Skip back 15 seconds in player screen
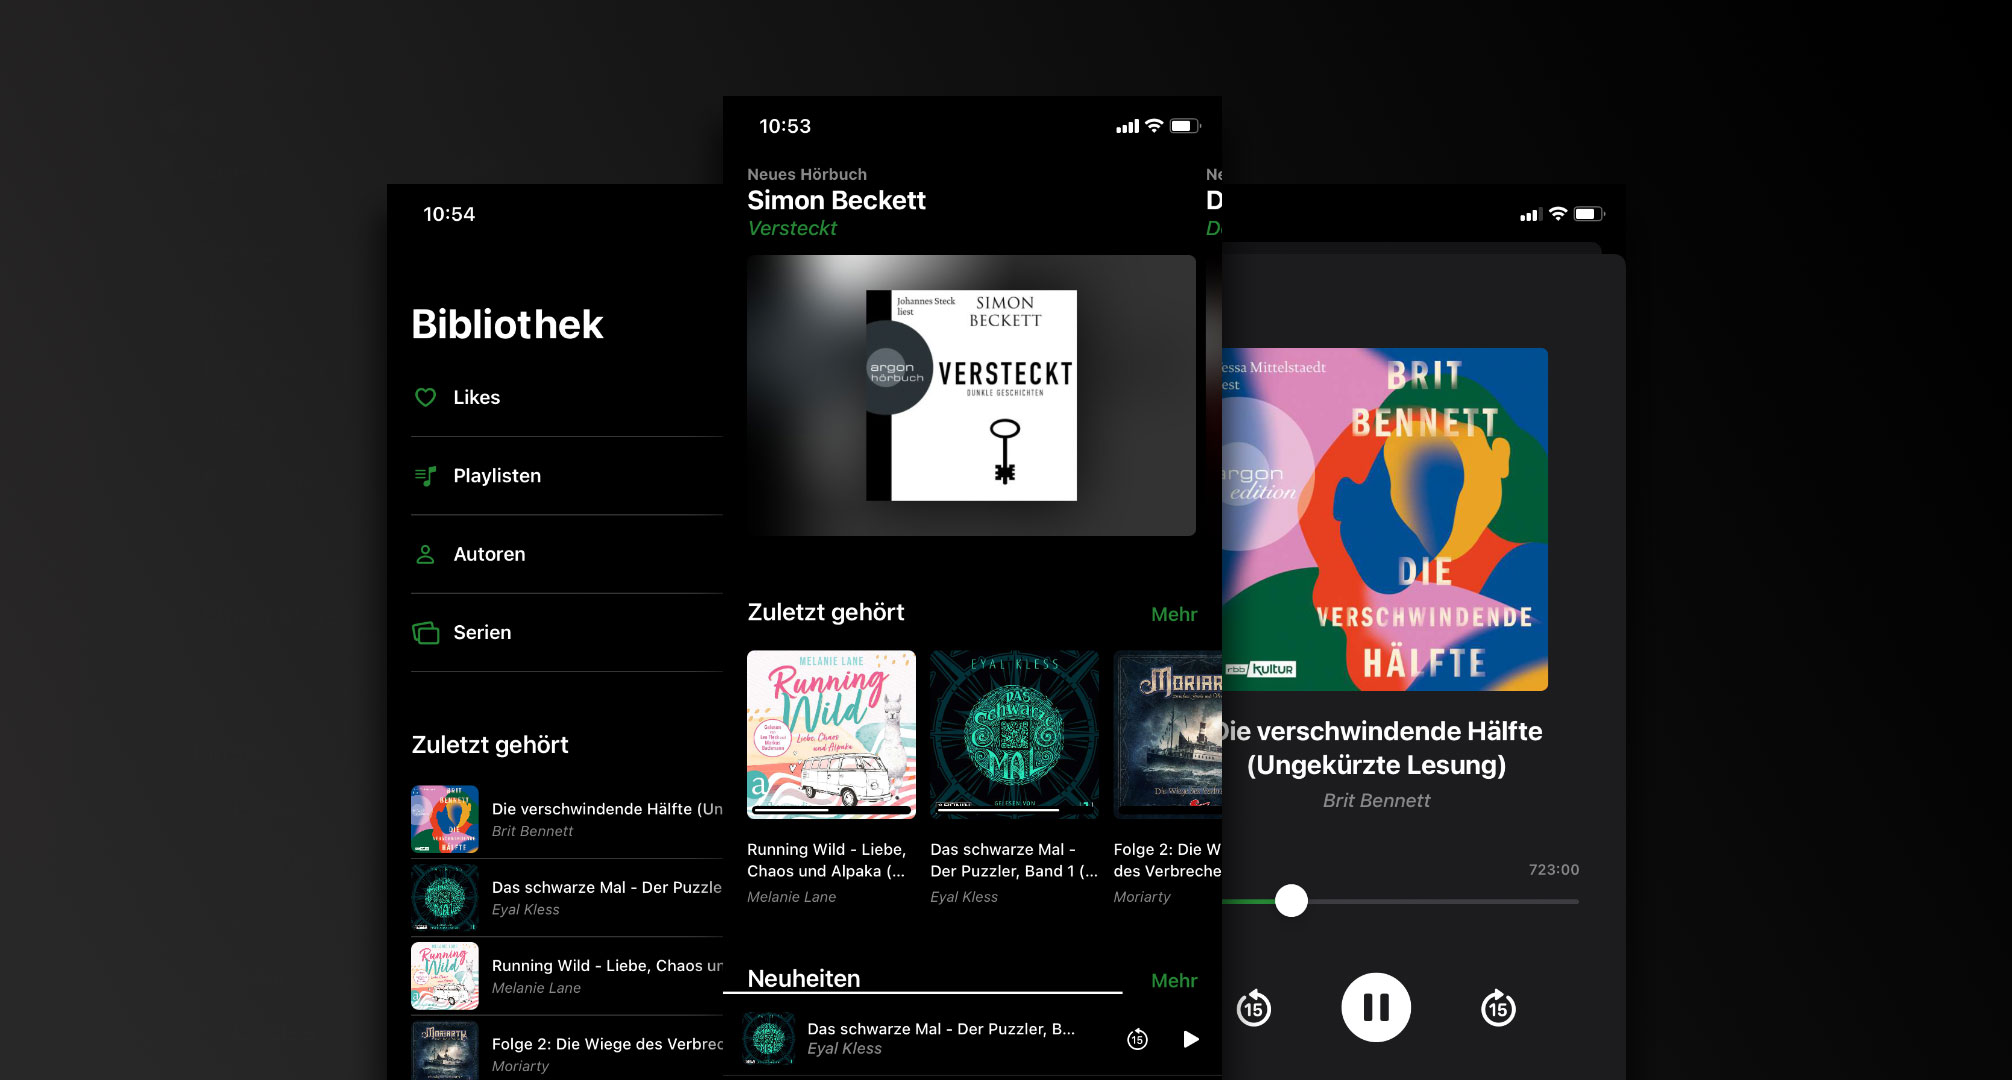 click(x=1254, y=1008)
